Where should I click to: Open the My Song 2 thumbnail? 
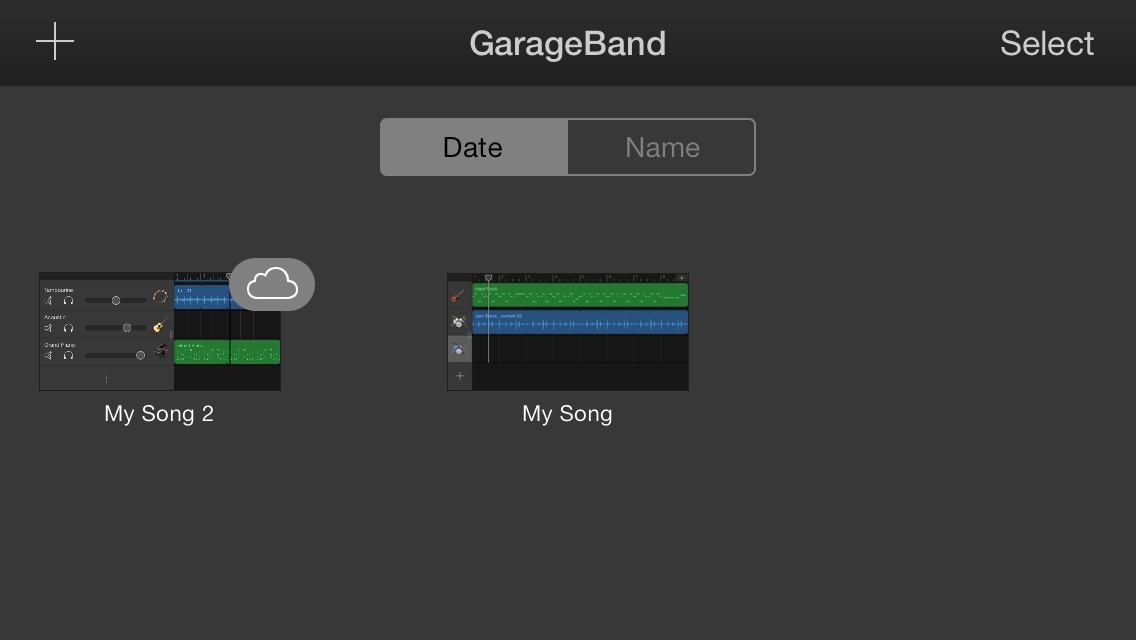pyautogui.click(x=160, y=331)
